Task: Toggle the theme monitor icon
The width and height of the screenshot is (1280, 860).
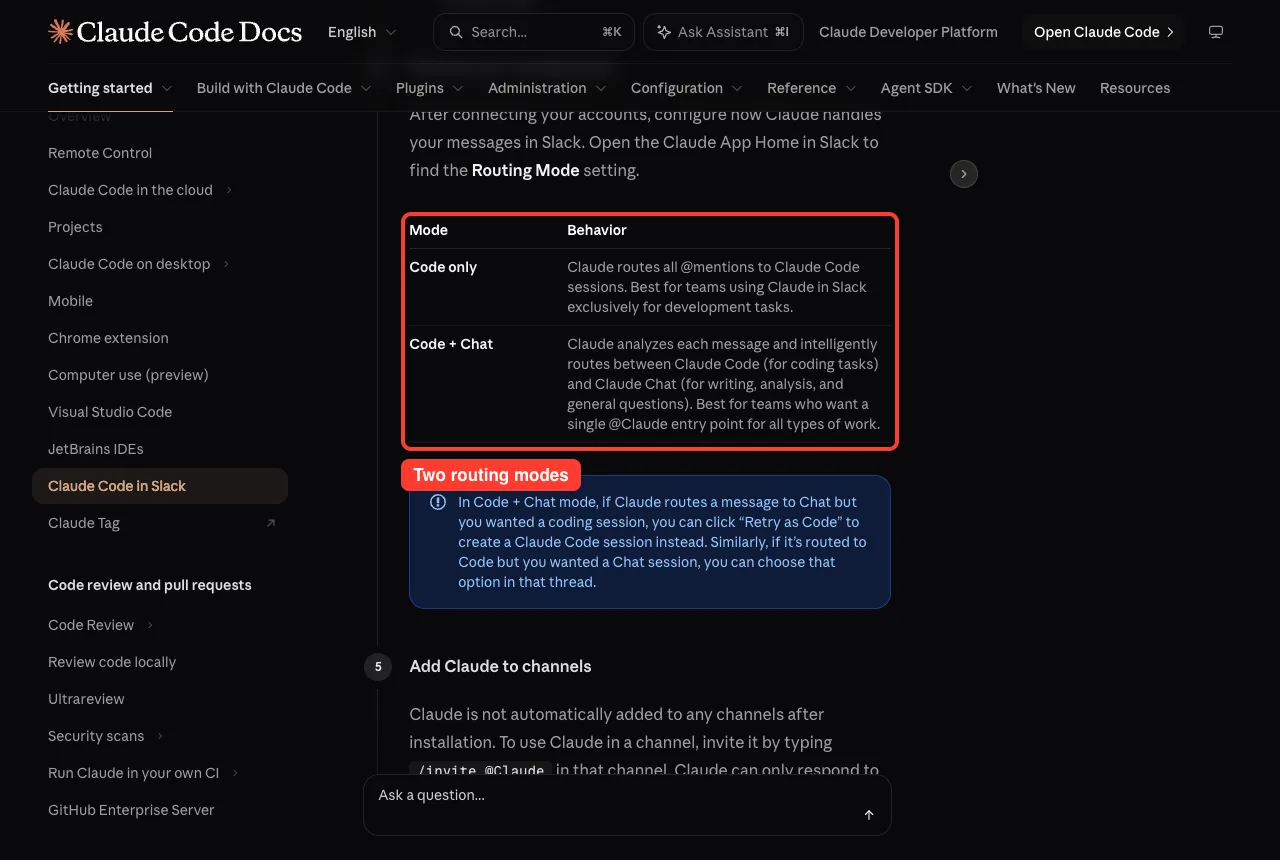Action: point(1216,32)
